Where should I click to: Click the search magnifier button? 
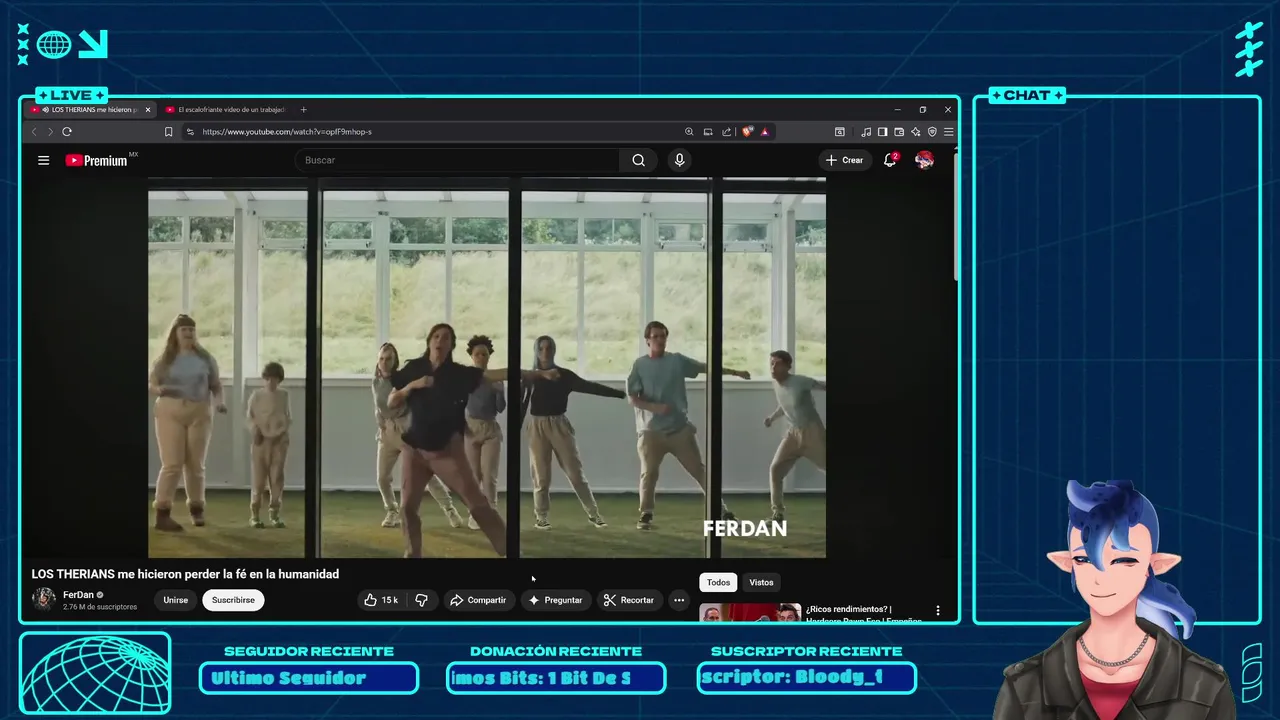pyautogui.click(x=638, y=160)
